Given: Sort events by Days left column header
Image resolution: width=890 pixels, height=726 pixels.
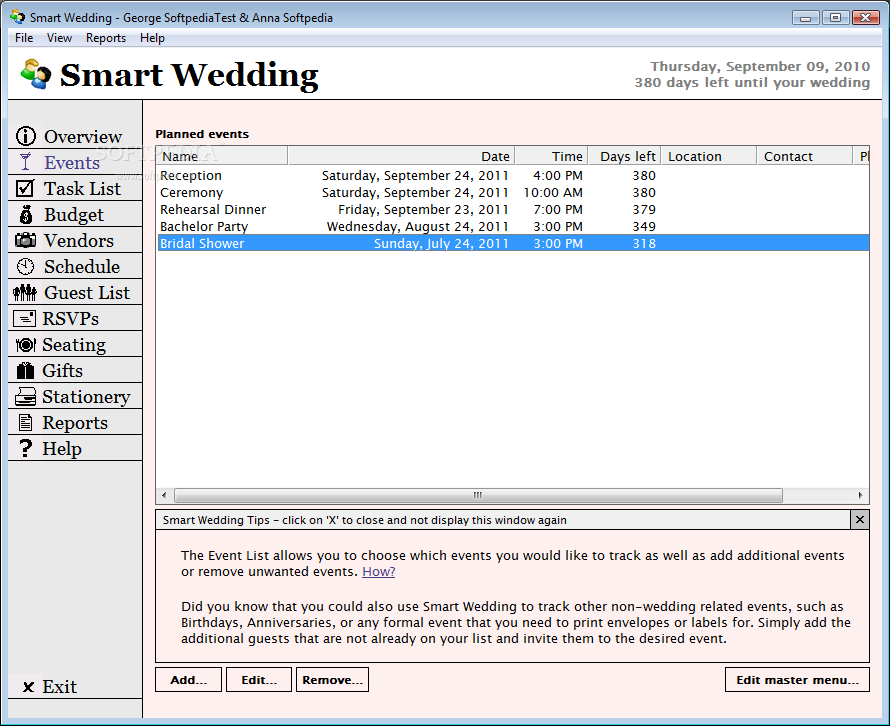Looking at the screenshot, I should tap(624, 156).
